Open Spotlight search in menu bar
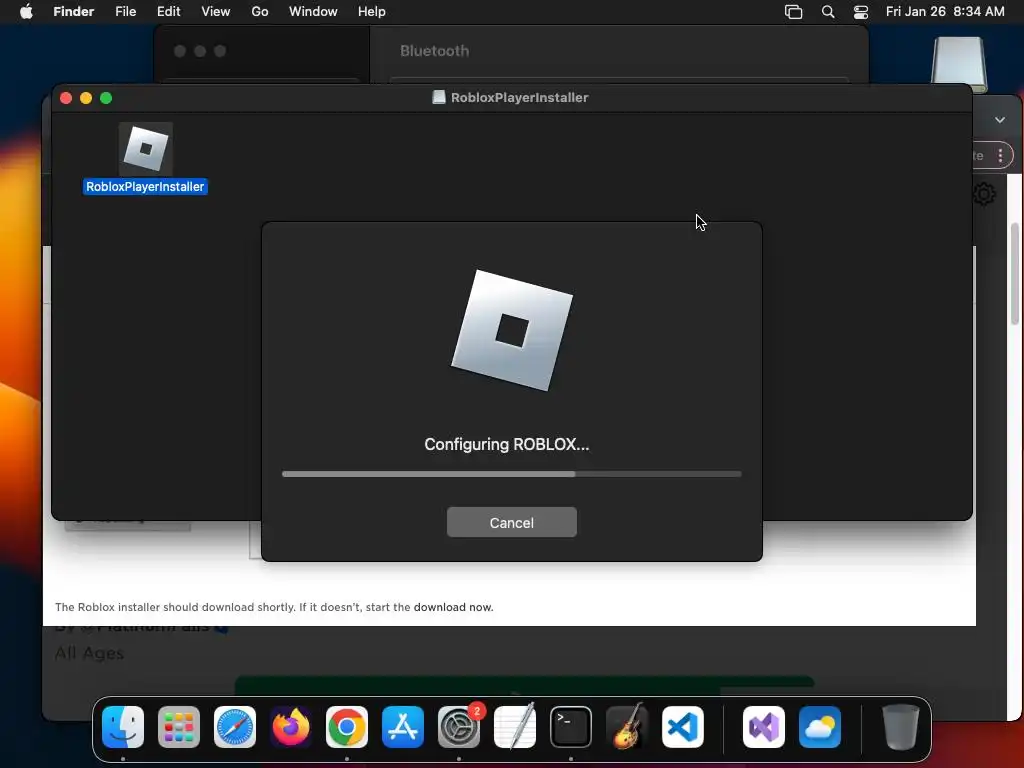 (827, 12)
